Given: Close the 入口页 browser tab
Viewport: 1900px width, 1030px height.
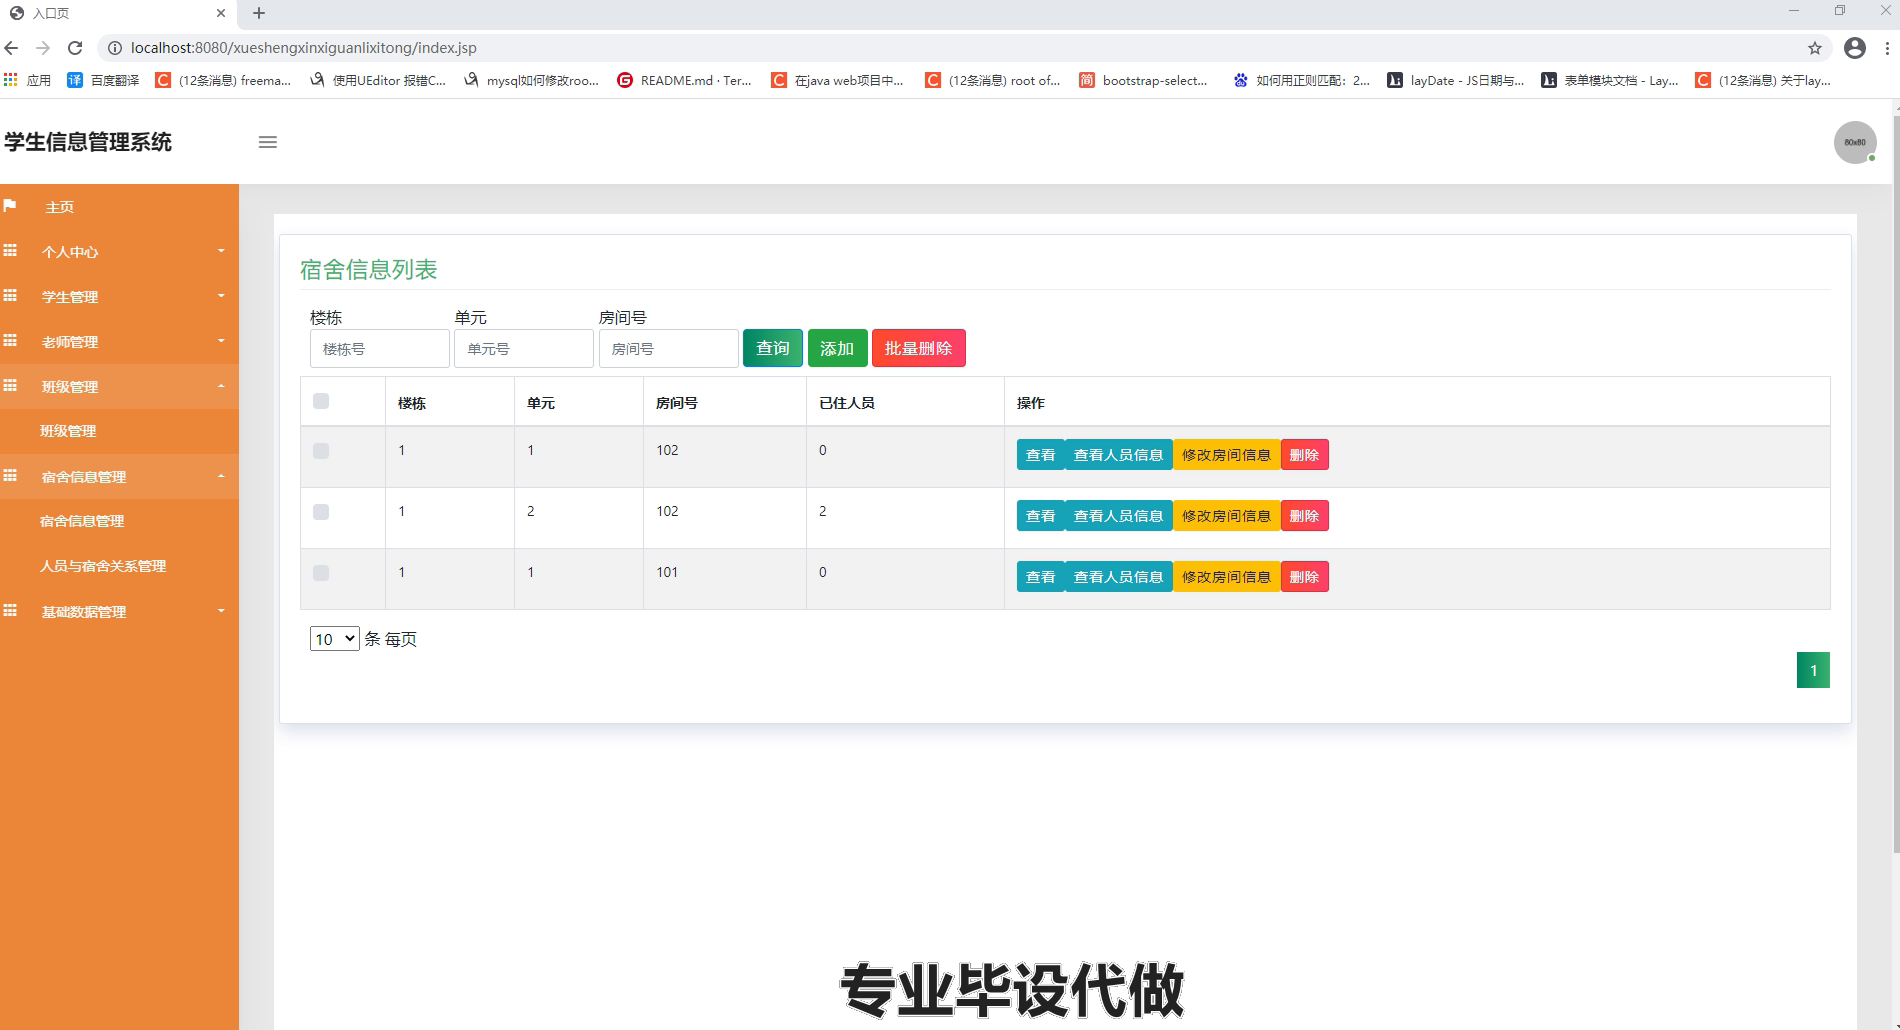Looking at the screenshot, I should 221,13.
